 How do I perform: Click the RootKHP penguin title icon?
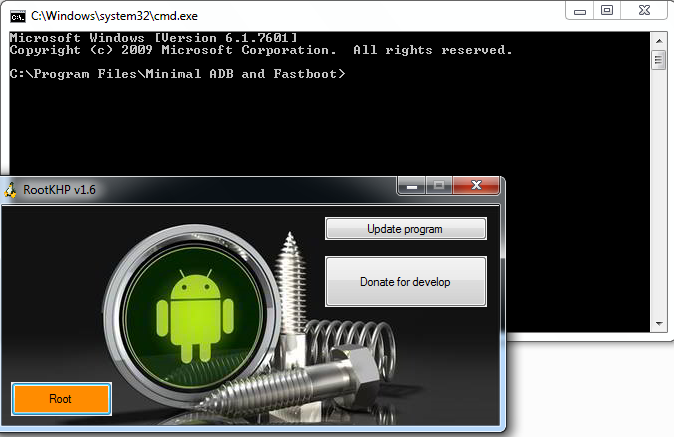pos(11,189)
